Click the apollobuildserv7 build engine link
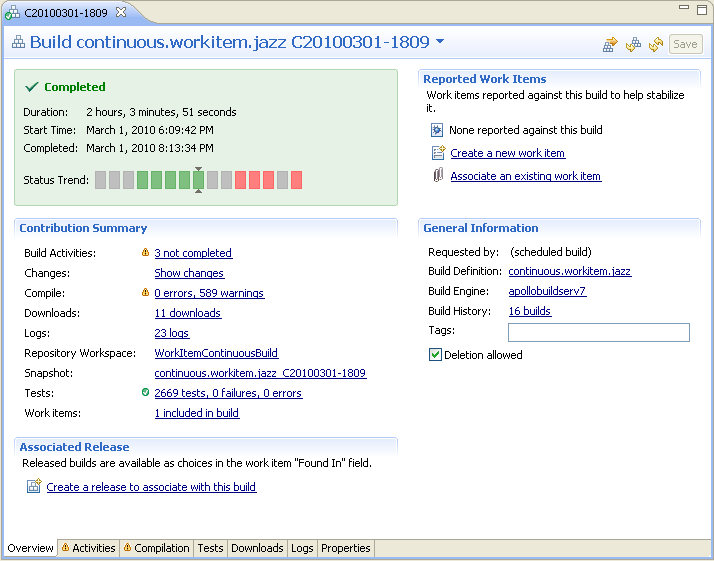 coord(547,291)
